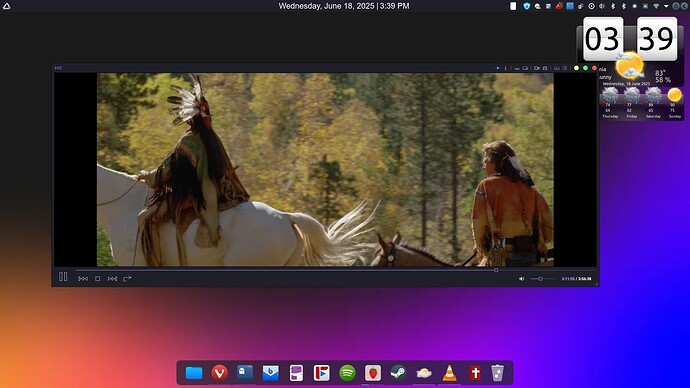
Task: Open media info via the 'i' icon
Action: coord(505,68)
